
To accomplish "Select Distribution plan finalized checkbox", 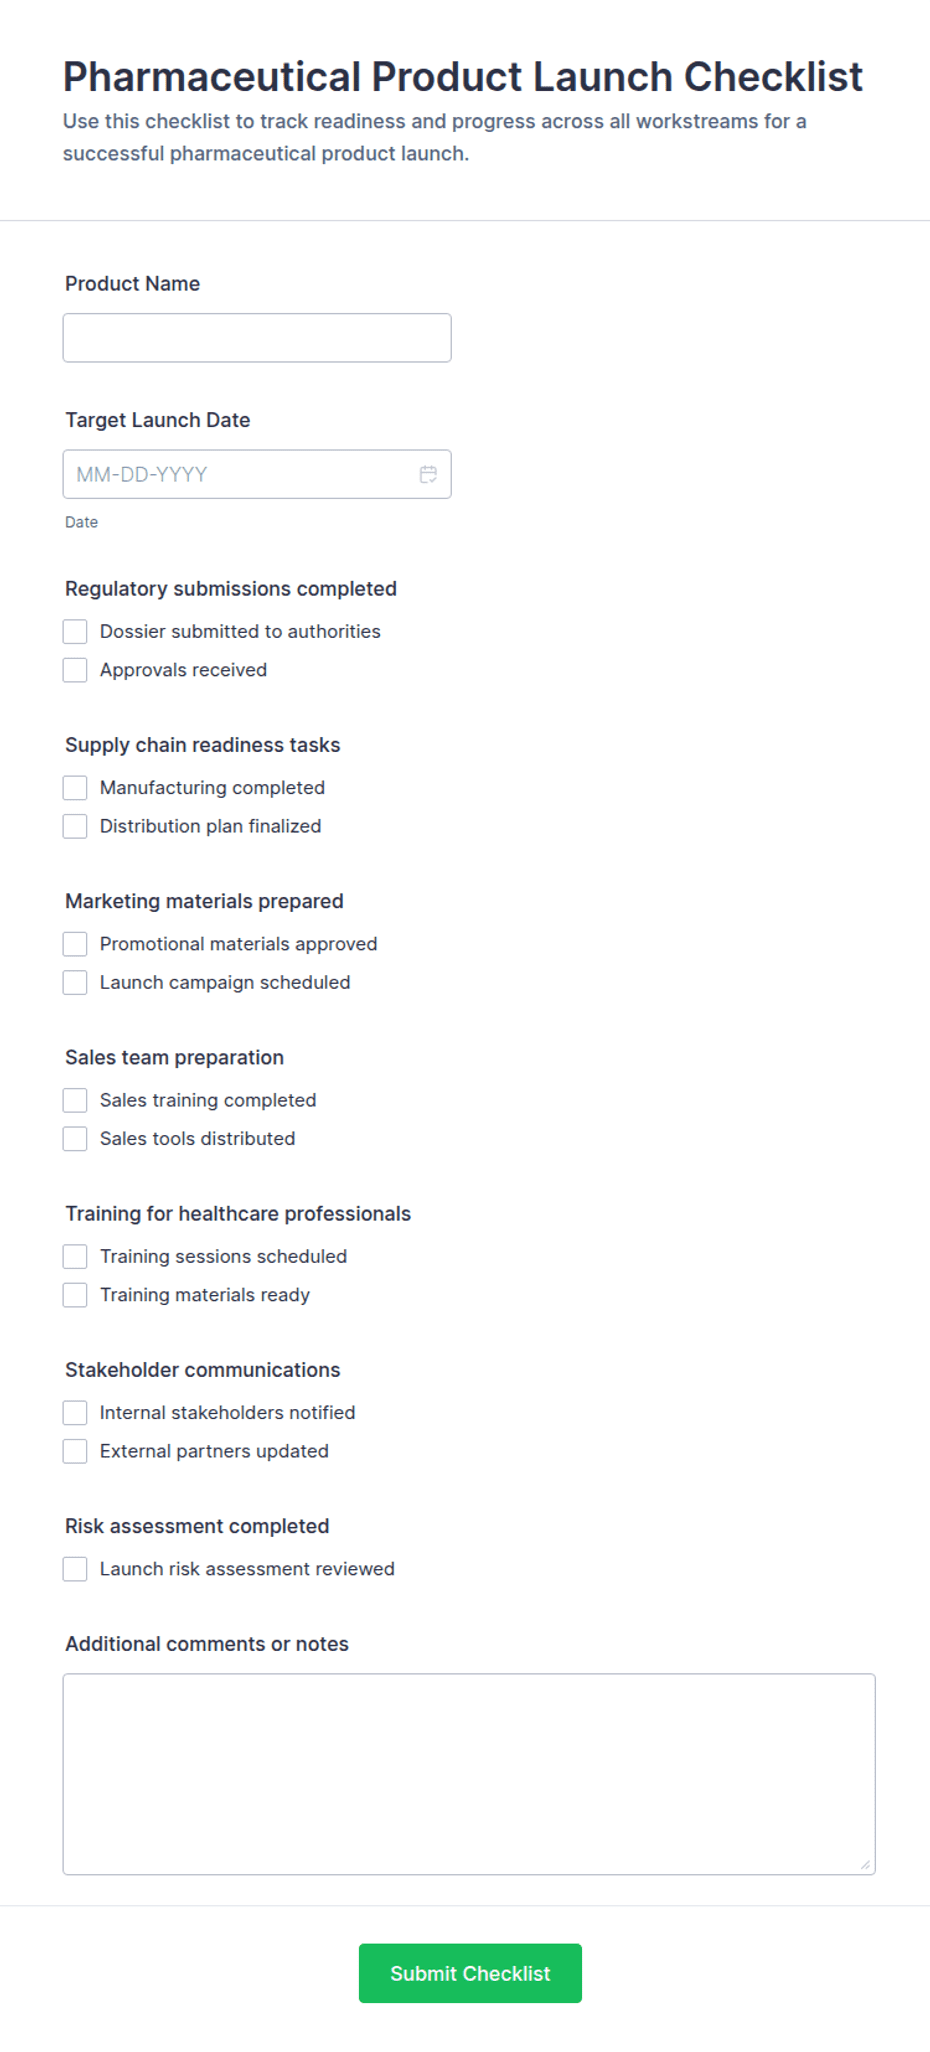I will [75, 826].
